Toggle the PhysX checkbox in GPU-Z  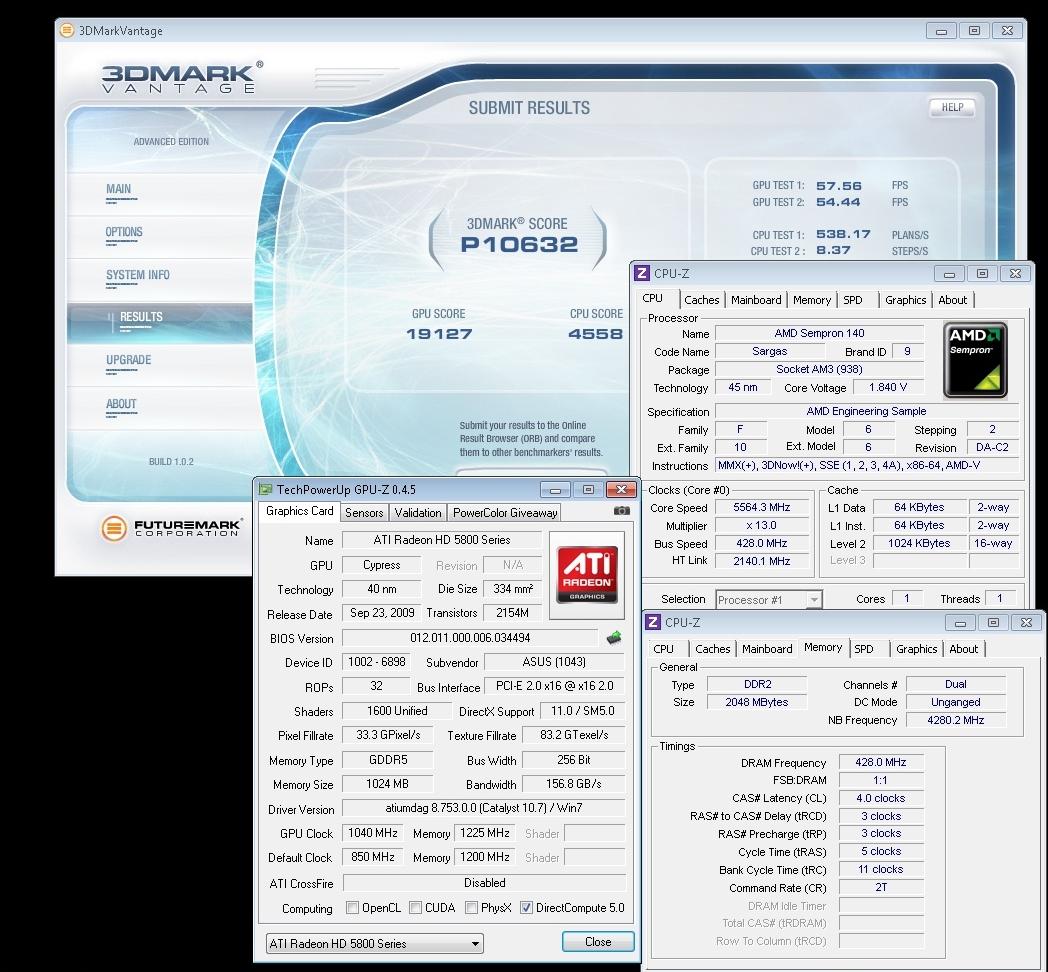click(x=471, y=908)
